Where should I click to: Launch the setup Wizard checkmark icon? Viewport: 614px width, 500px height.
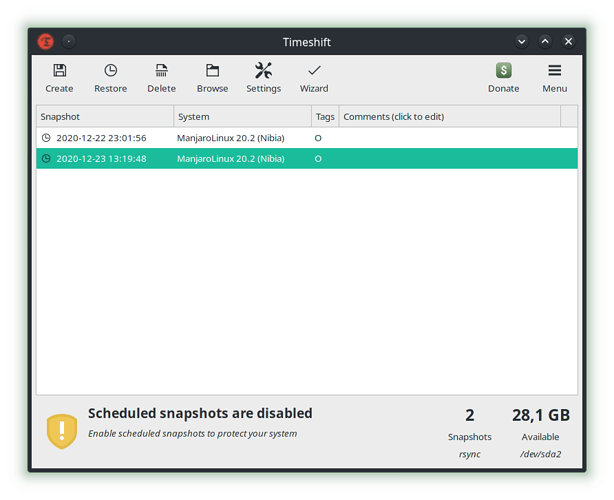pos(314,71)
